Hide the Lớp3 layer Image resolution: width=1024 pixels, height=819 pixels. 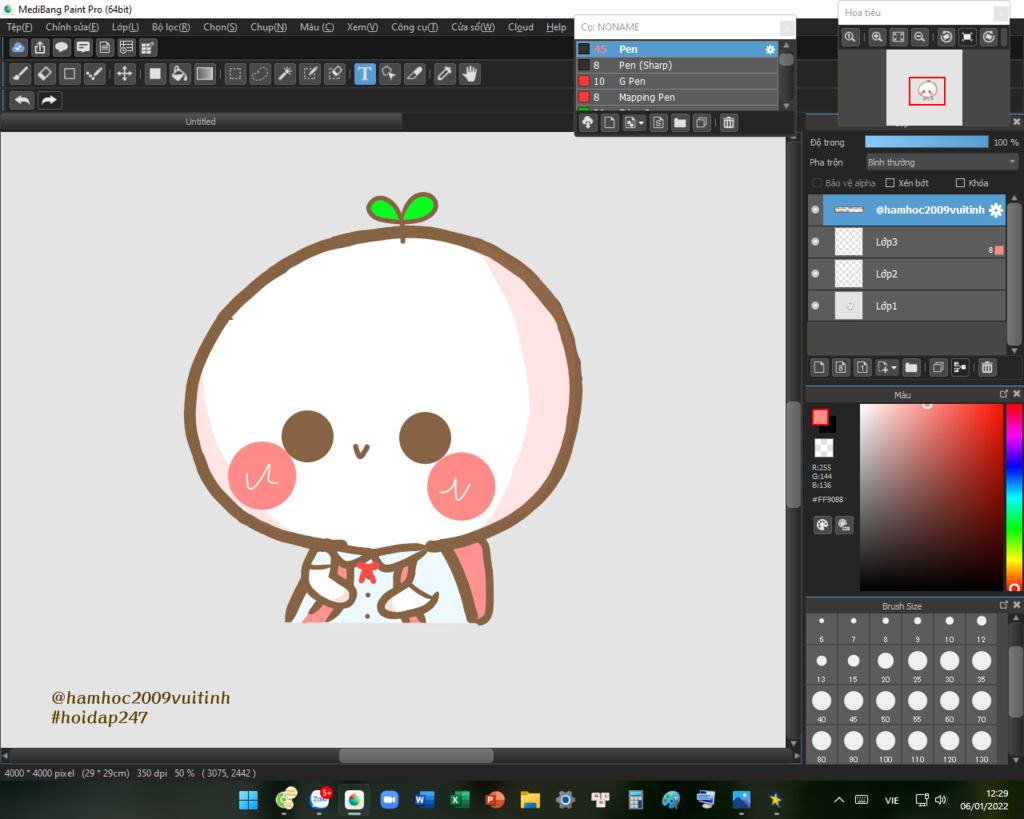coord(815,242)
